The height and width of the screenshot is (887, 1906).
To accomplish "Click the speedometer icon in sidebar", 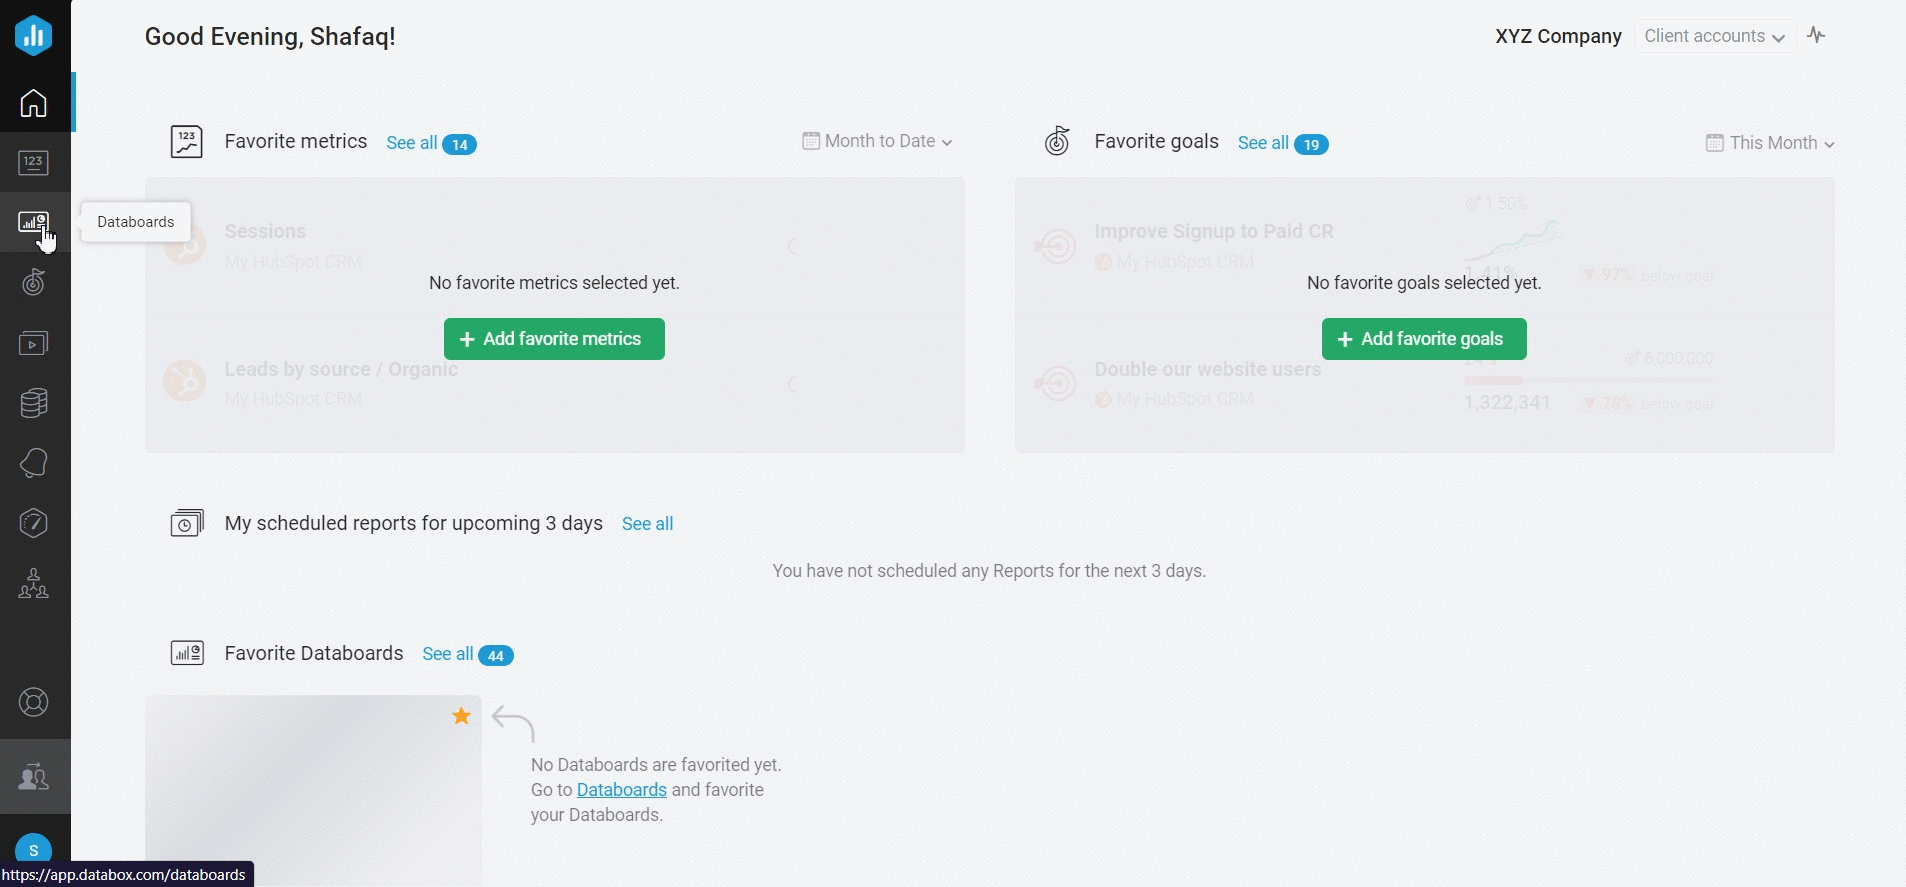I will click(34, 523).
